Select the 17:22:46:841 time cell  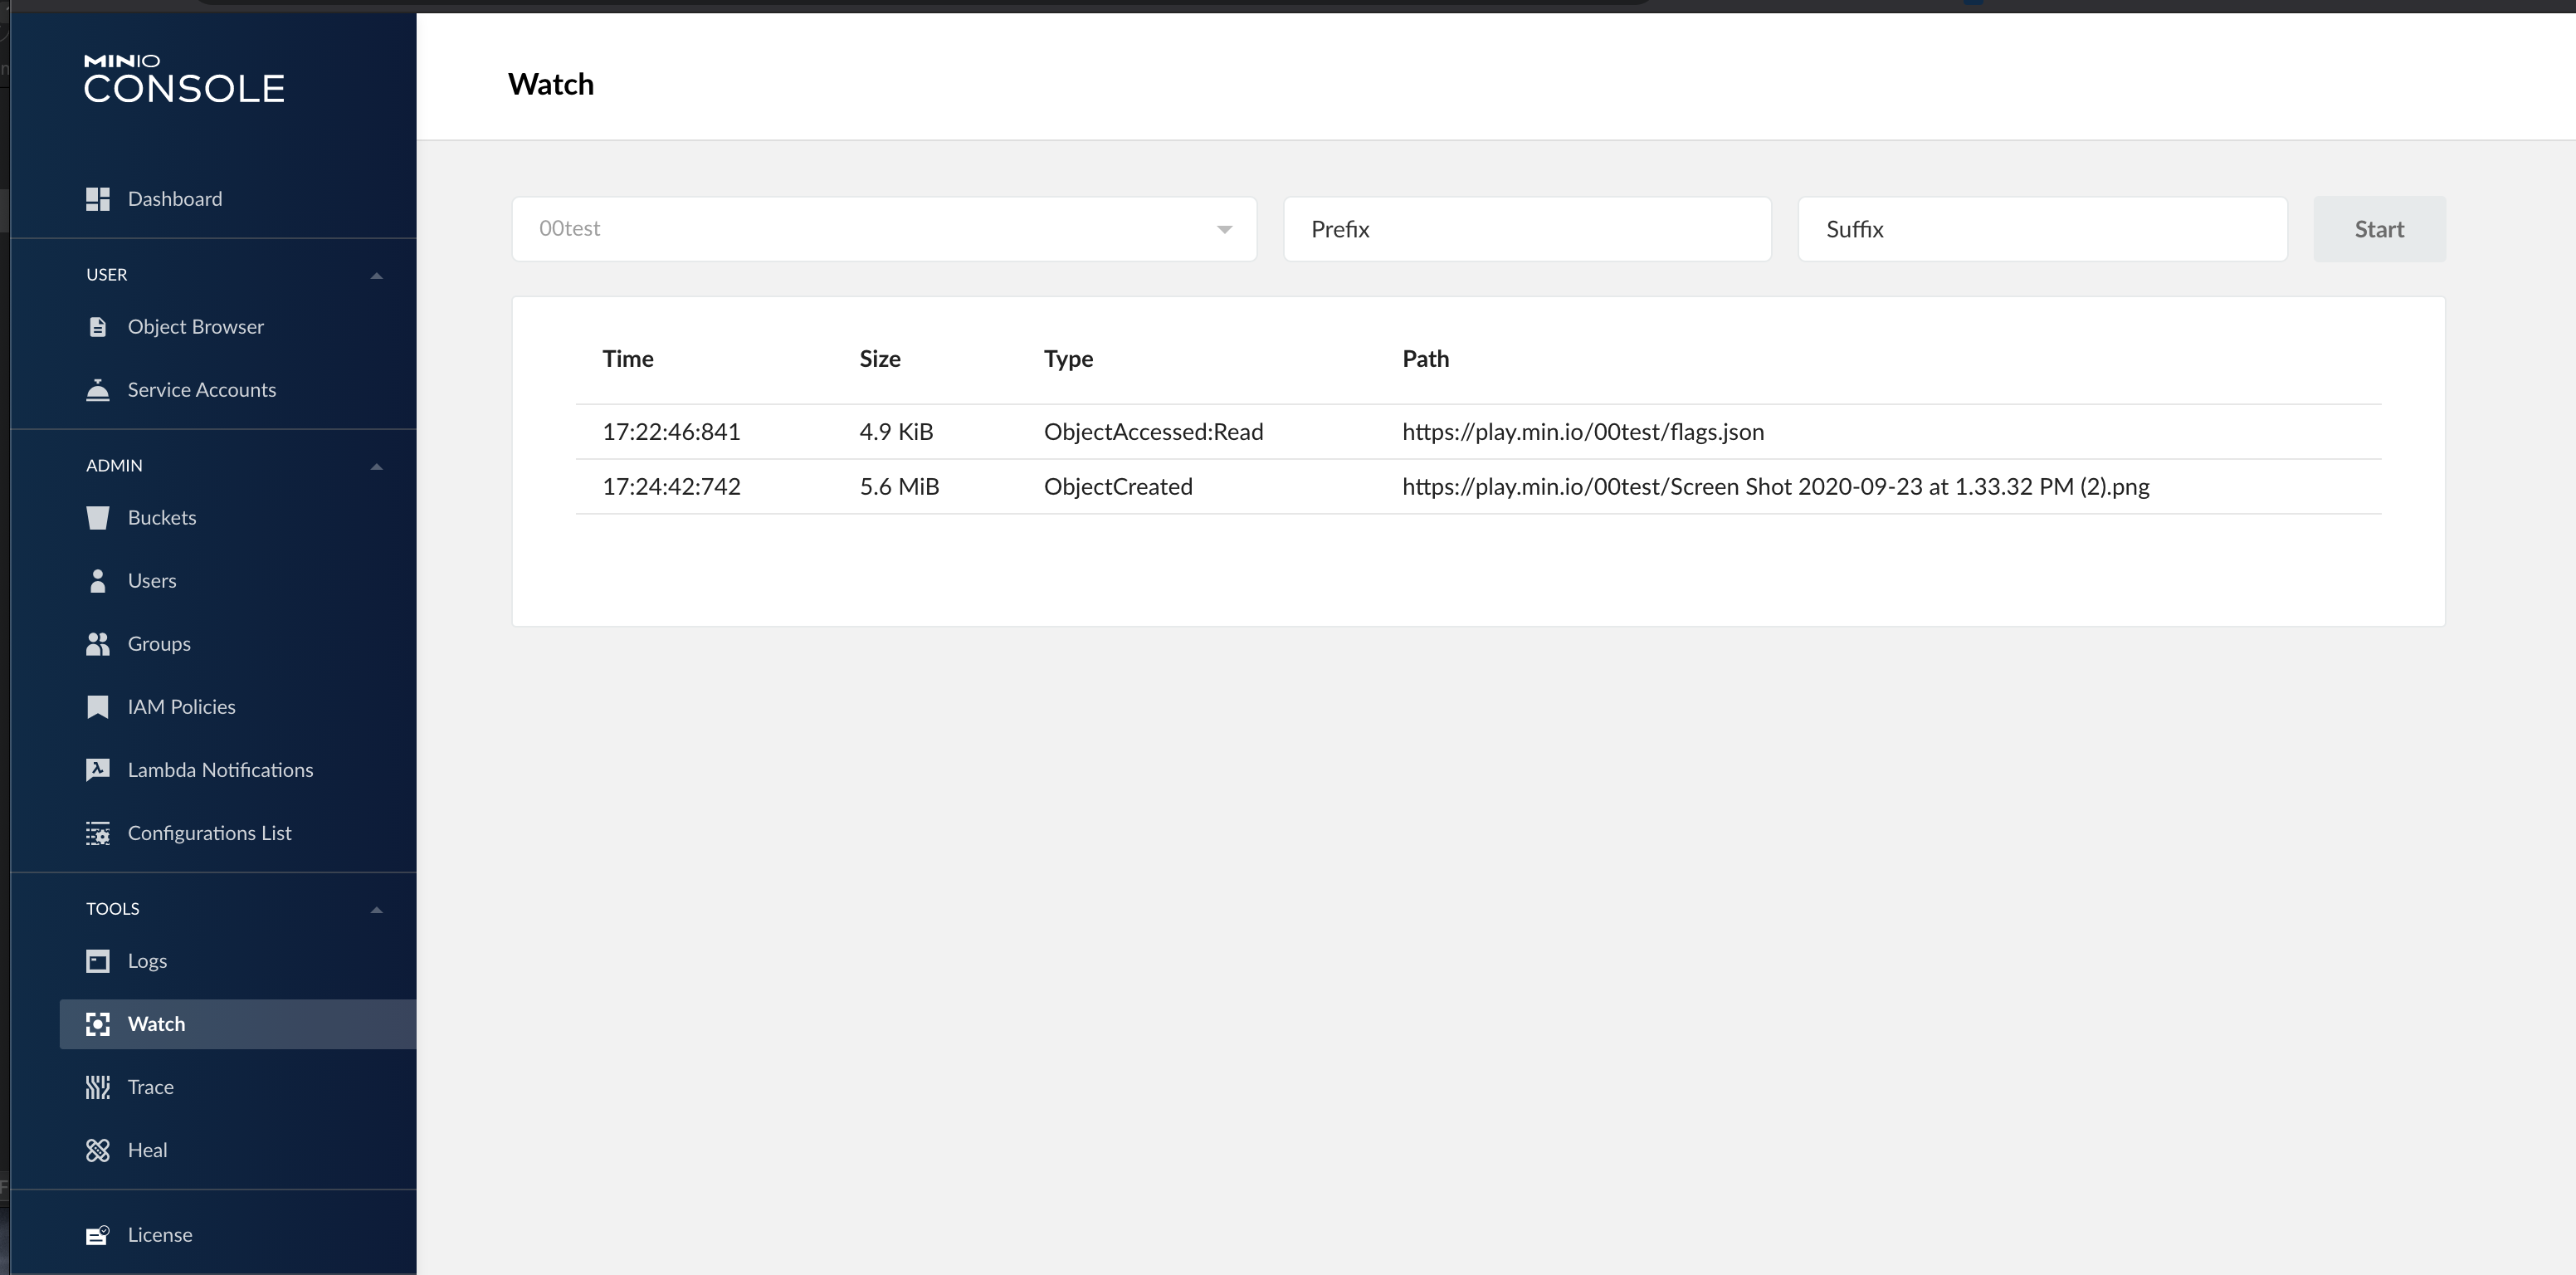671,432
